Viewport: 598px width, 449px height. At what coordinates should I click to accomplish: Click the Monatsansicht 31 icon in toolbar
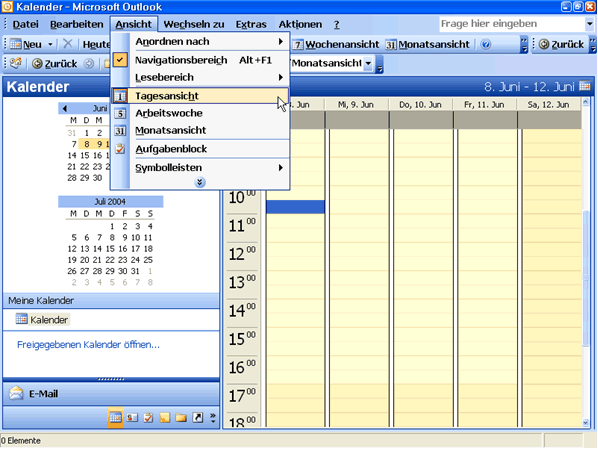point(391,45)
